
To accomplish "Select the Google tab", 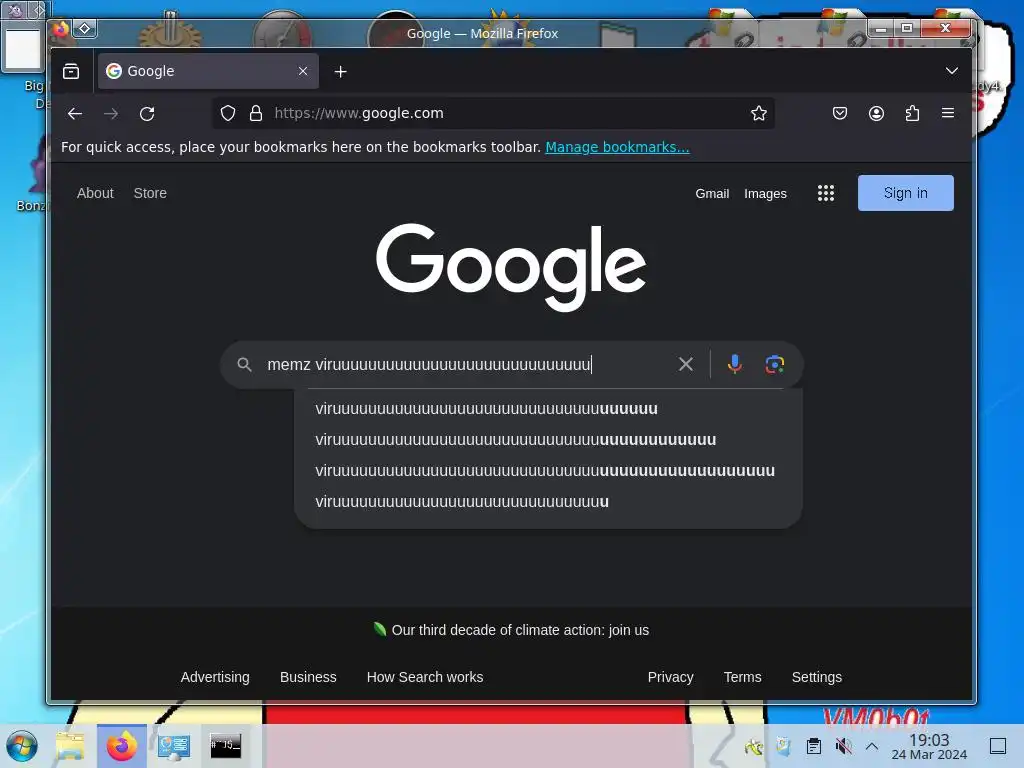I will click(x=208, y=71).
